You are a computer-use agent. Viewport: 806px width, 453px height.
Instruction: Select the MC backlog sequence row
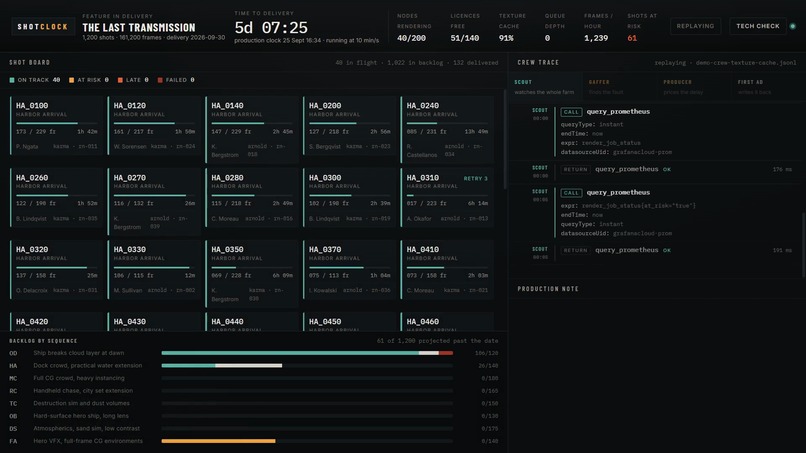(253, 378)
